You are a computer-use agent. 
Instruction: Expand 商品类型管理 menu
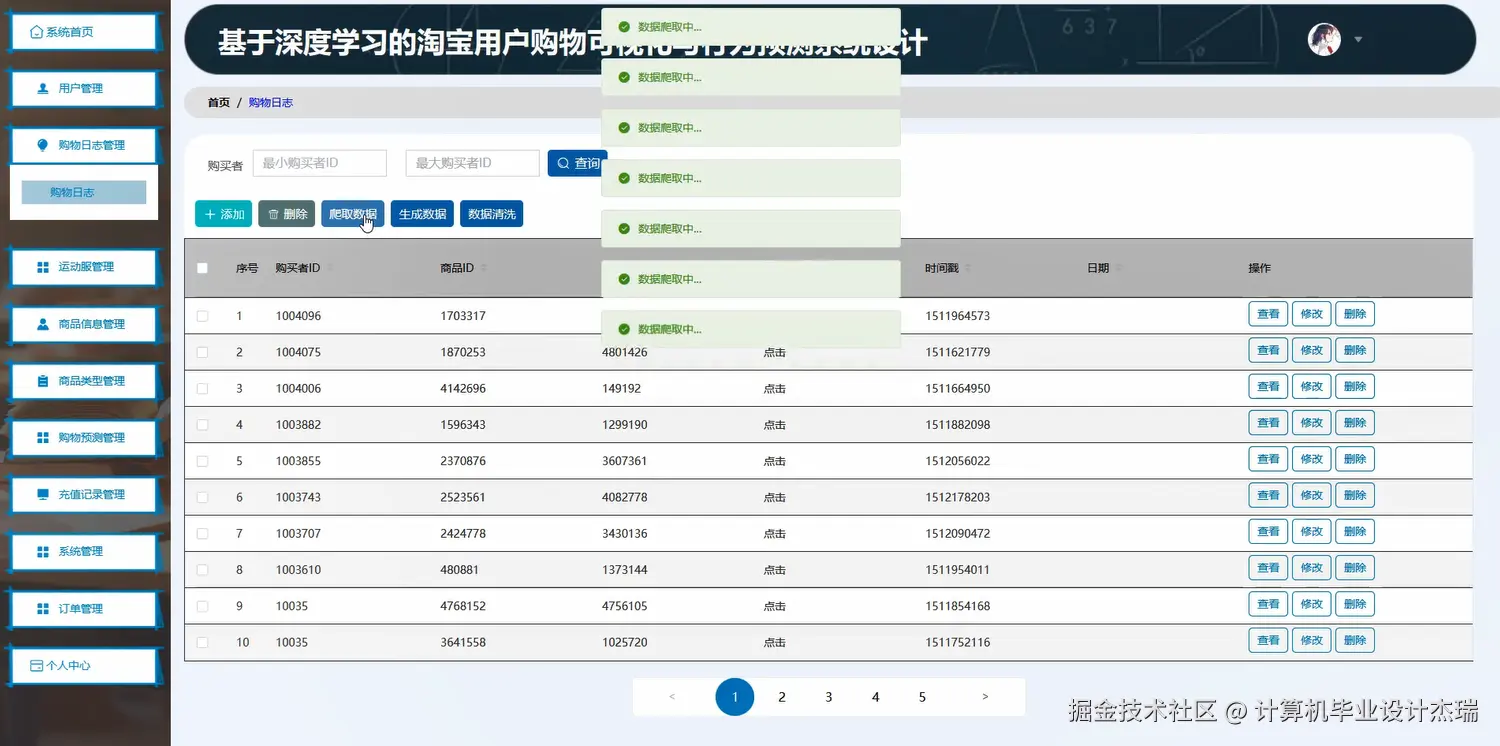point(83,381)
